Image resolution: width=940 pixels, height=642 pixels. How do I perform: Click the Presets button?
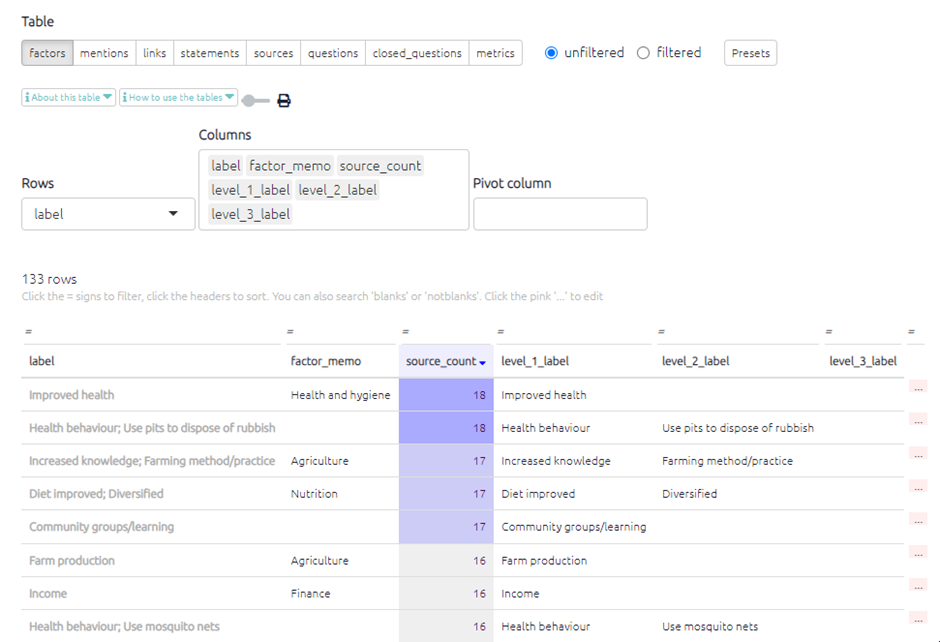[x=750, y=53]
